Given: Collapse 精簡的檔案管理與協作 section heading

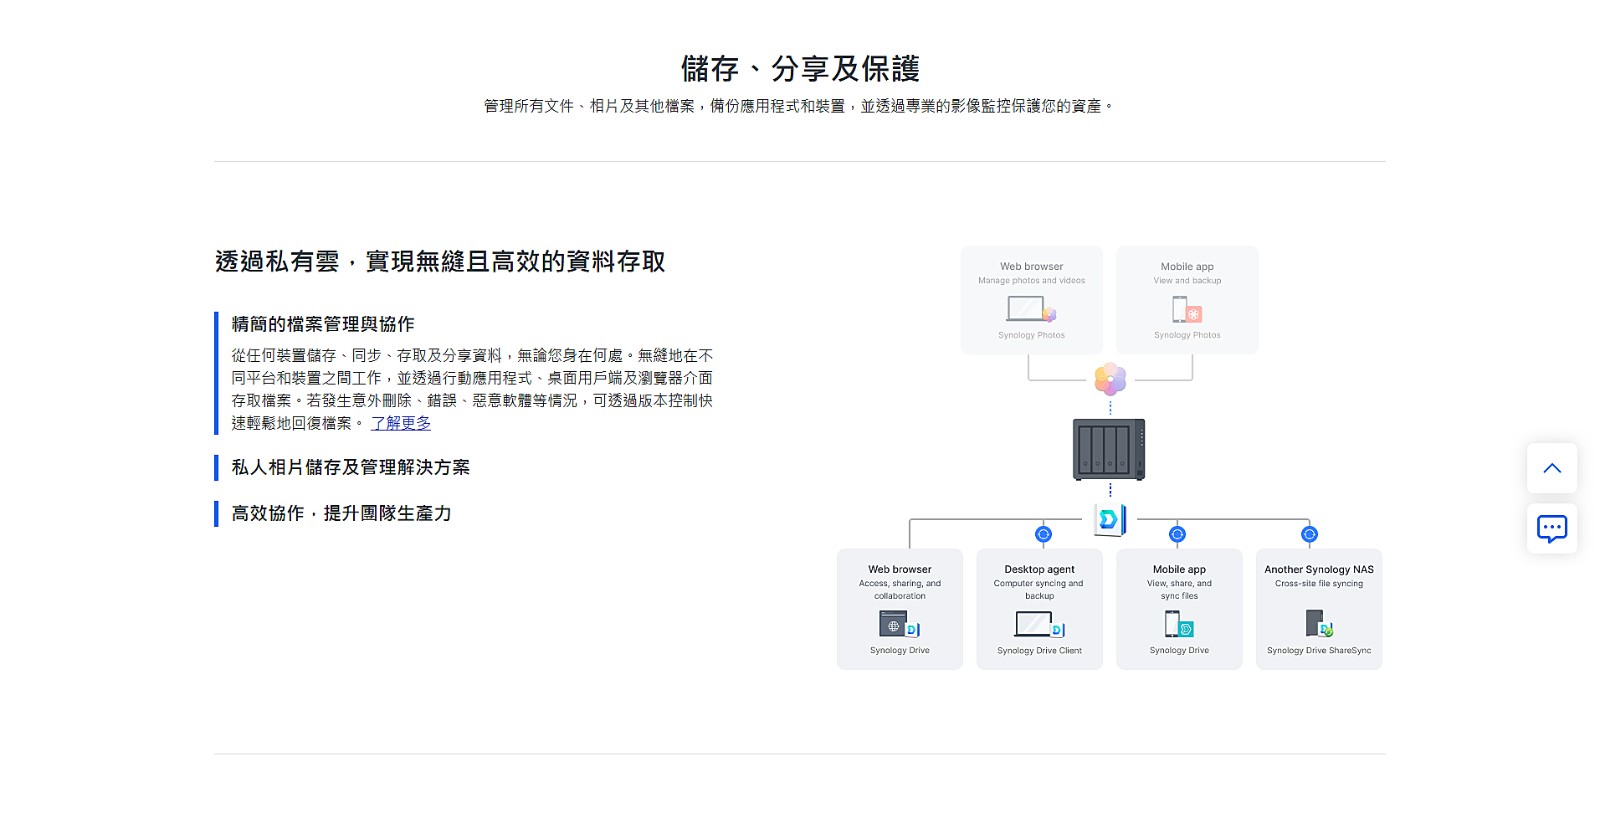Looking at the screenshot, I should pos(322,324).
